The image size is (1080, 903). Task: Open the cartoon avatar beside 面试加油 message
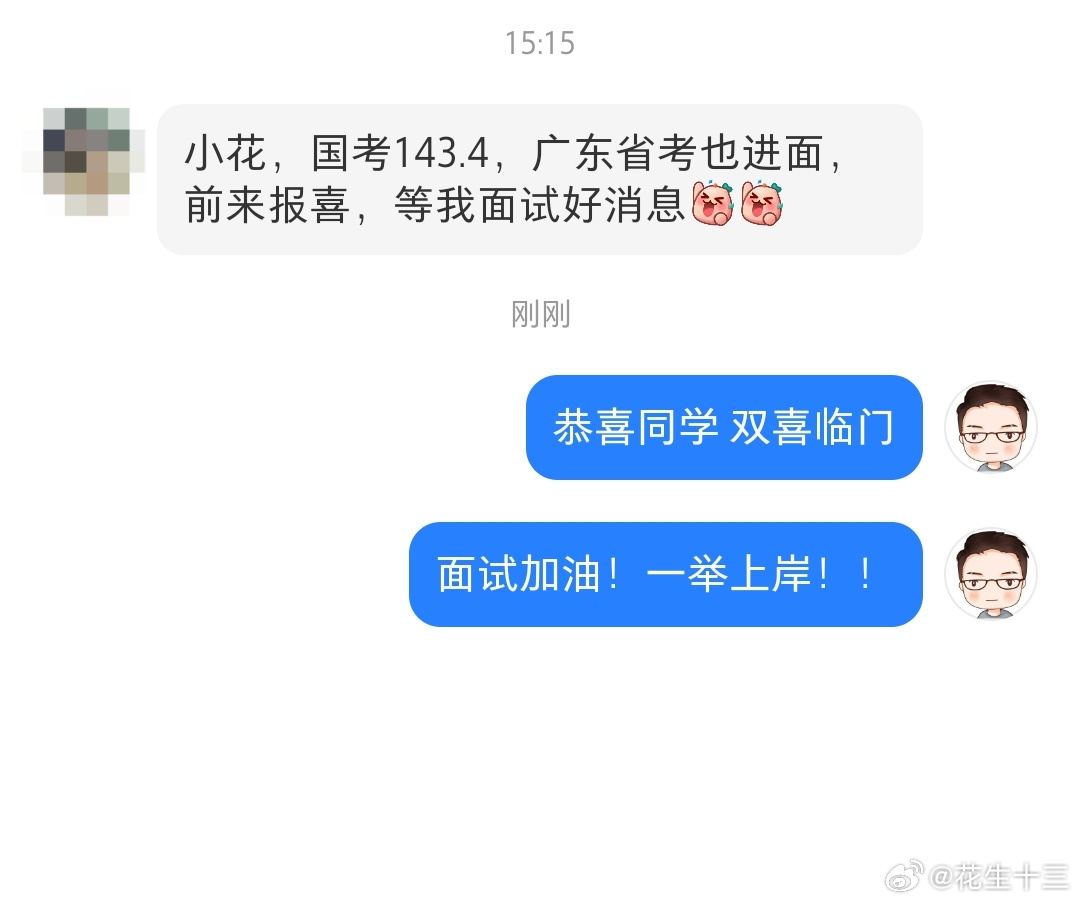991,574
